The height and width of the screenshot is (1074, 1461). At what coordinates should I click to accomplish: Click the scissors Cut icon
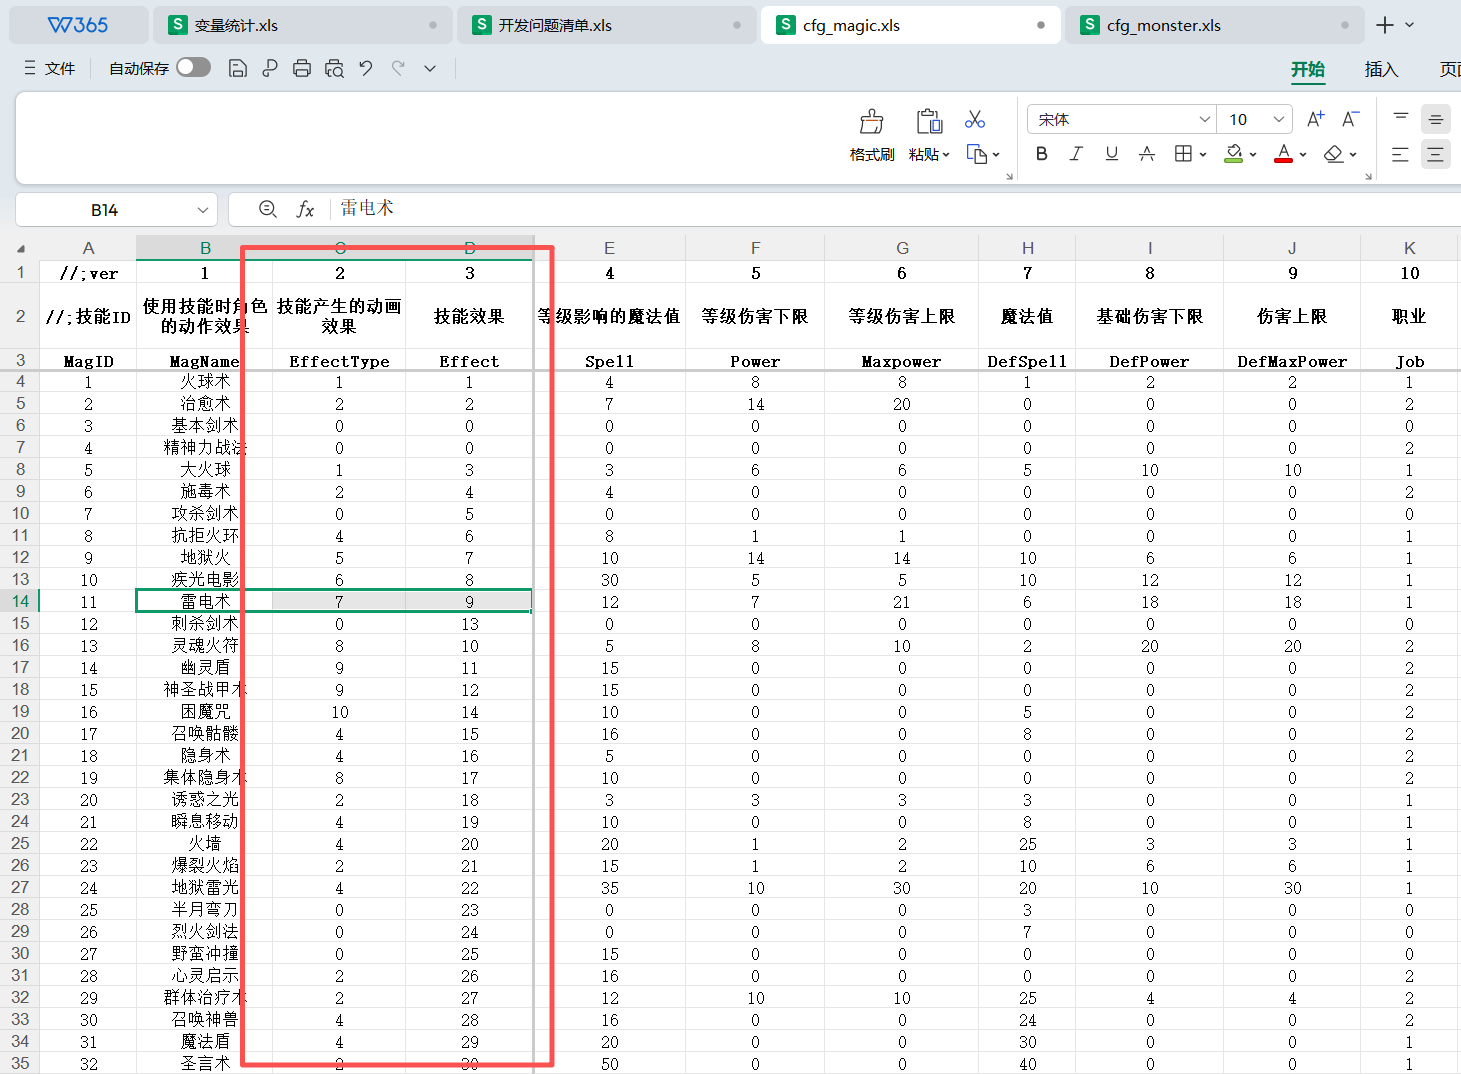pyautogui.click(x=974, y=120)
